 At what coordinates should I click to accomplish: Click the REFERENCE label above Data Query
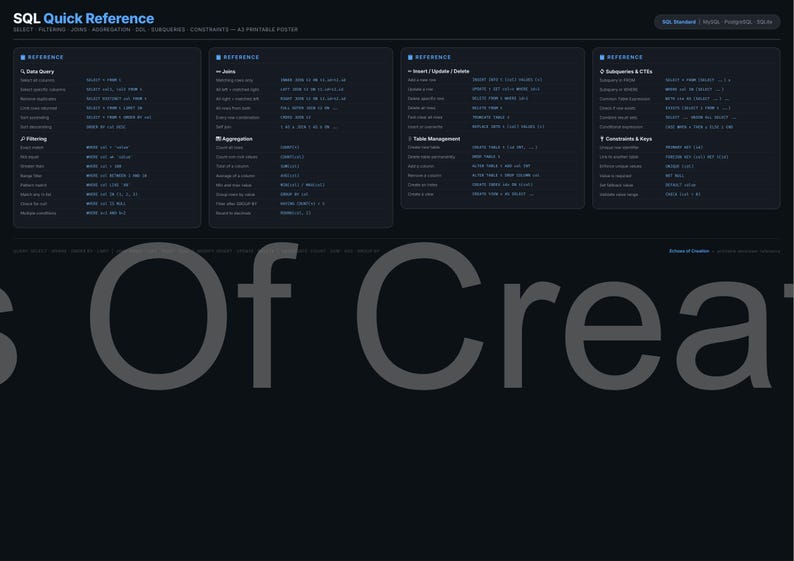46,57
